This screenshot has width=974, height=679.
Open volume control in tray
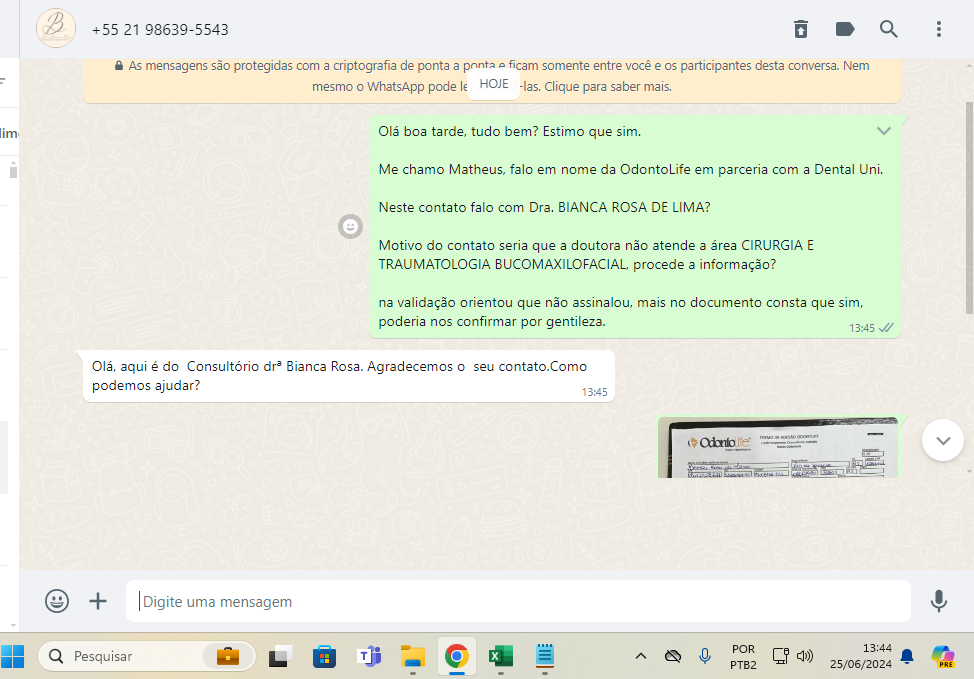tap(805, 656)
